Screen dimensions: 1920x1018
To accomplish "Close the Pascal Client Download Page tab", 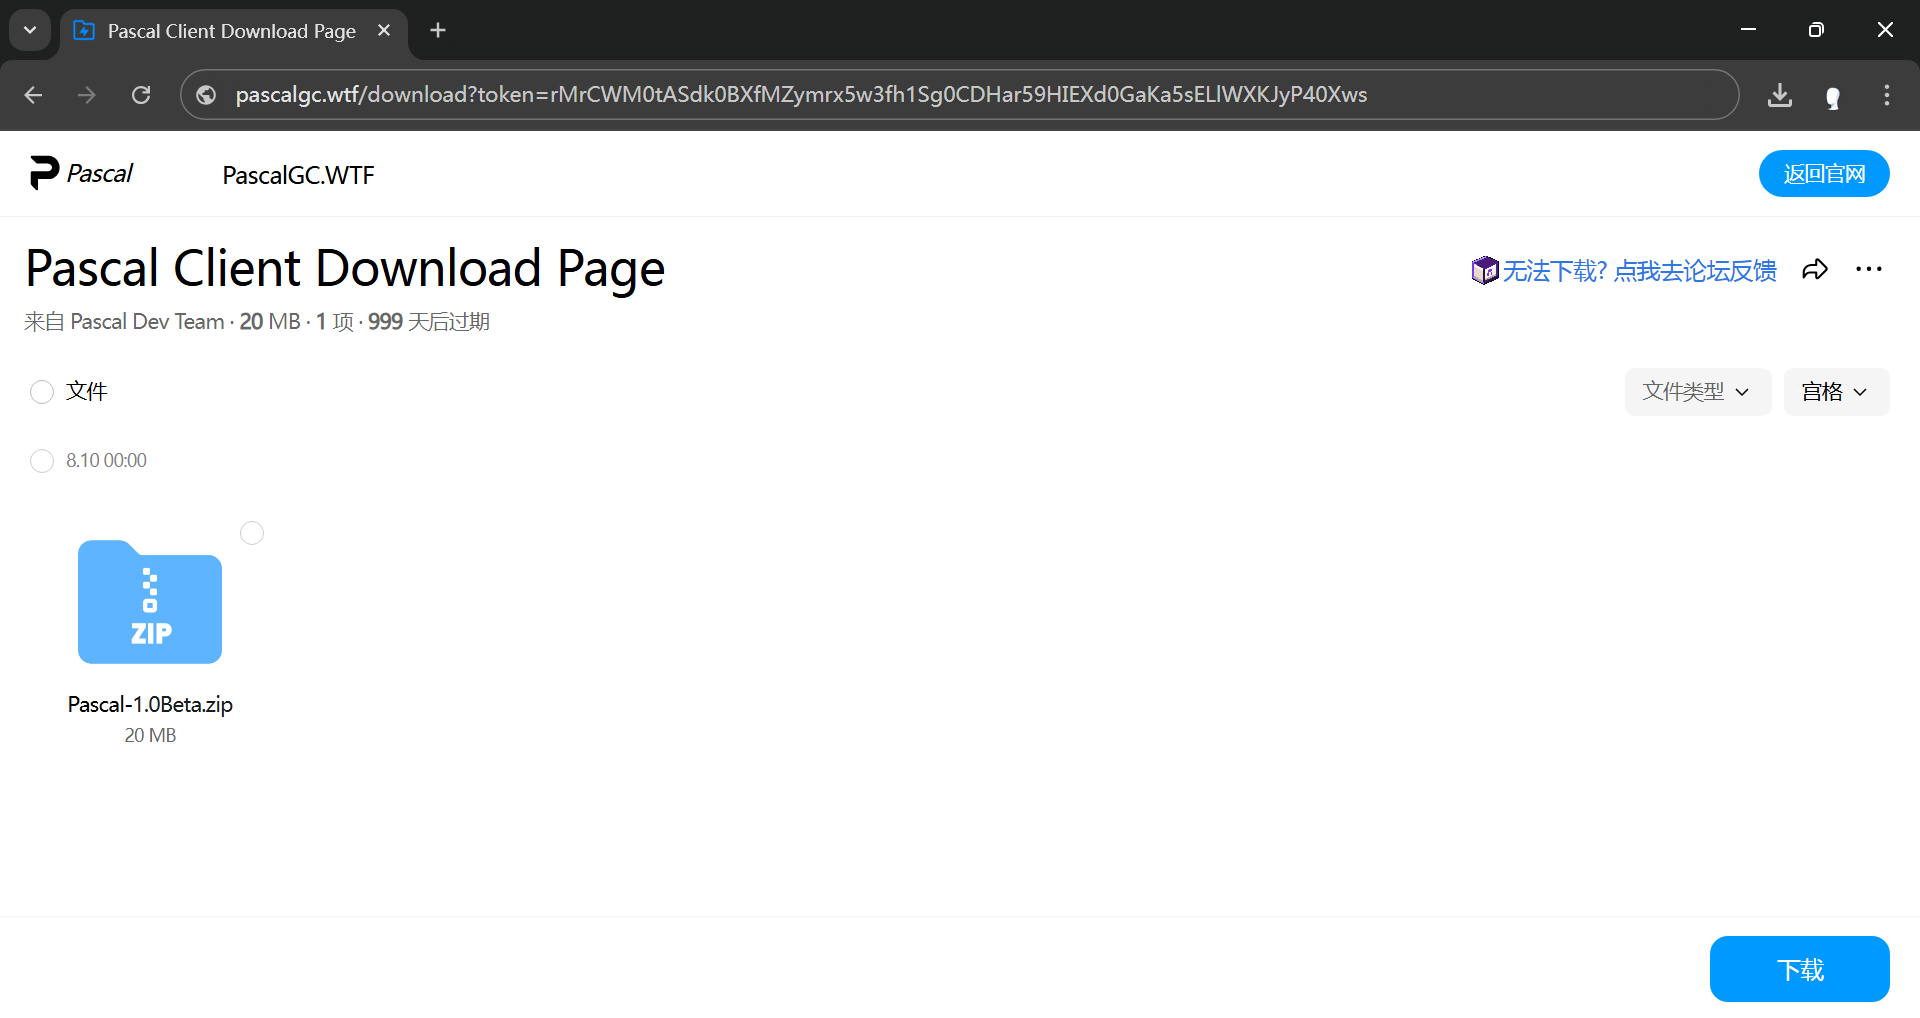I will point(384,30).
